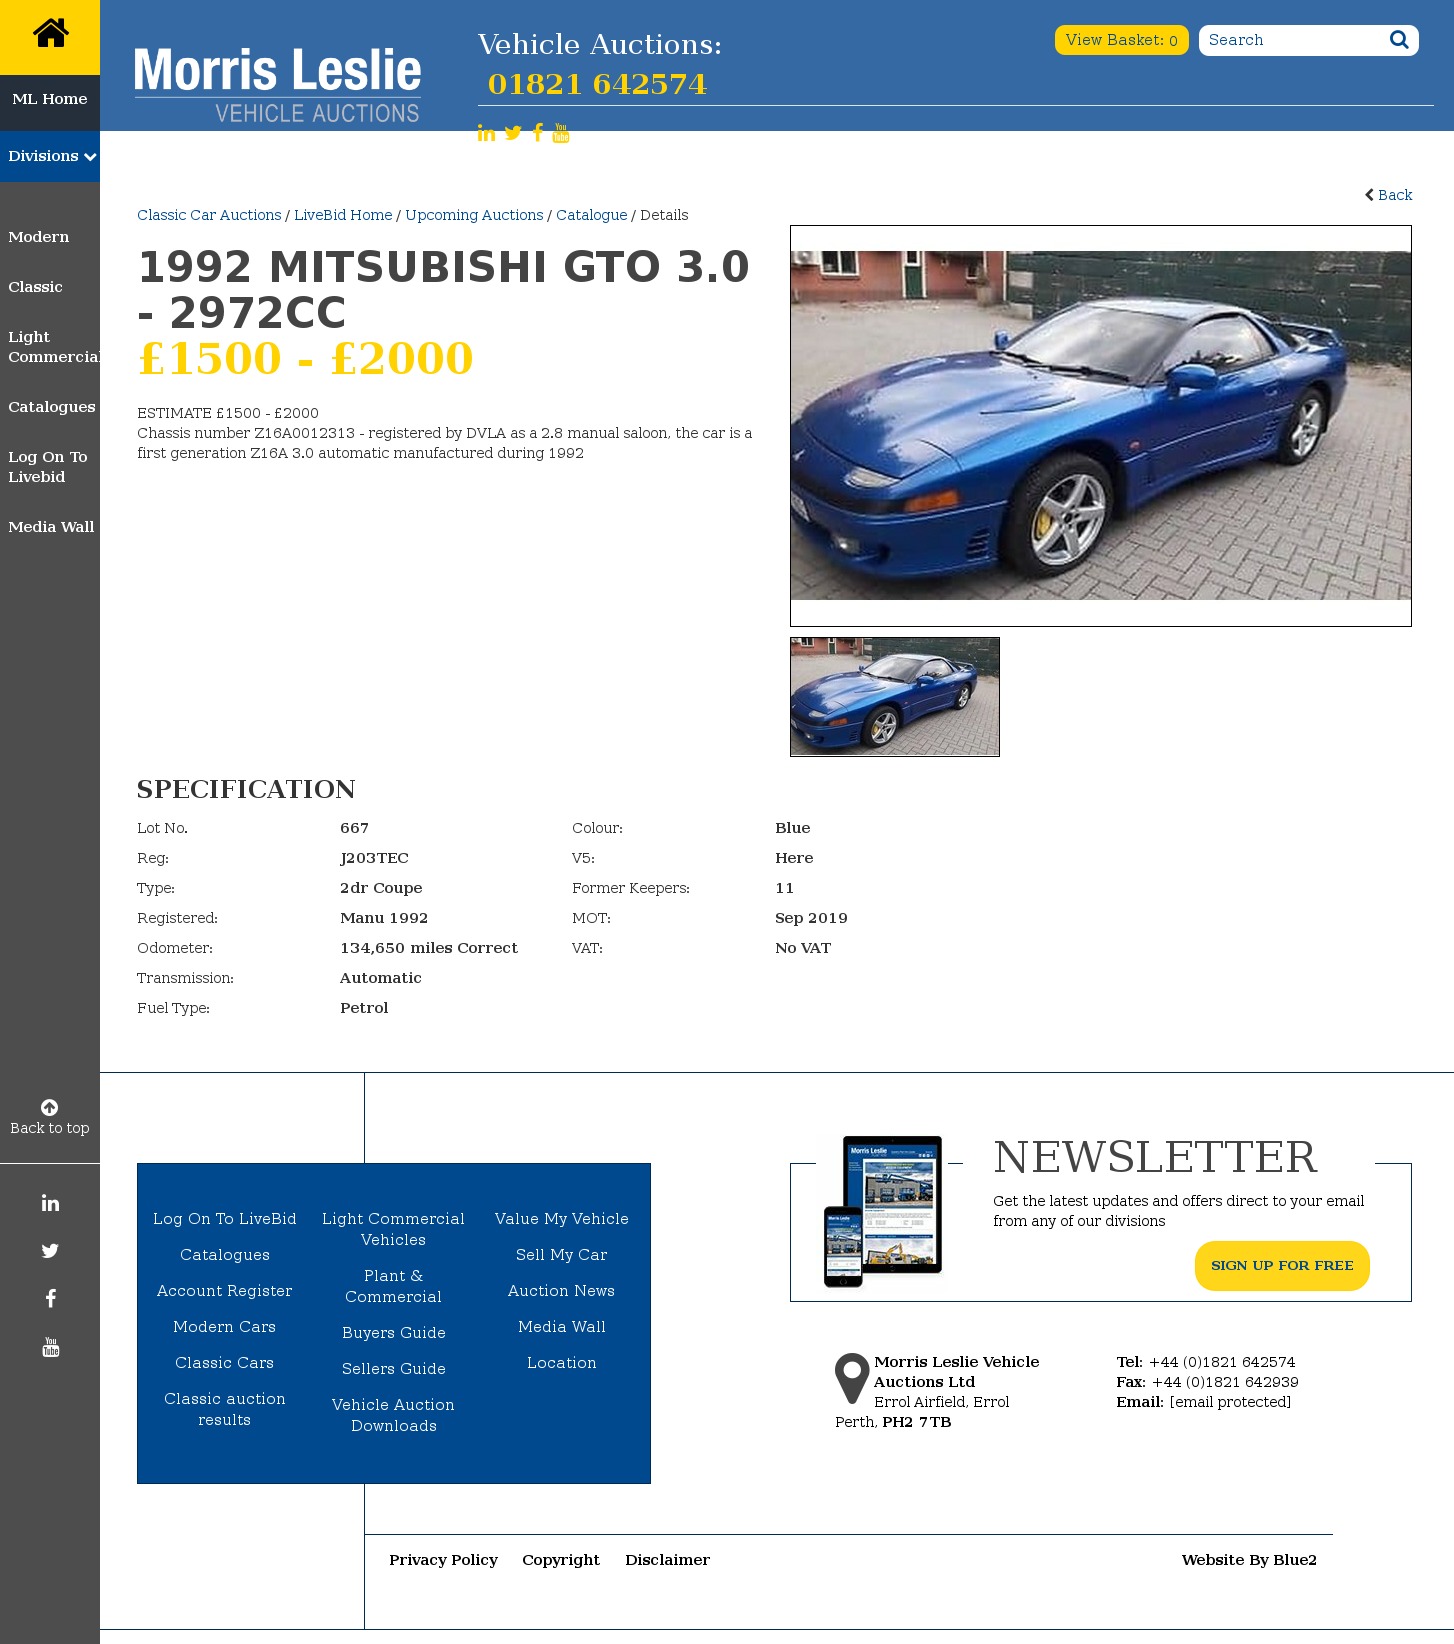Open footer Value My Vehicle link

(562, 1219)
